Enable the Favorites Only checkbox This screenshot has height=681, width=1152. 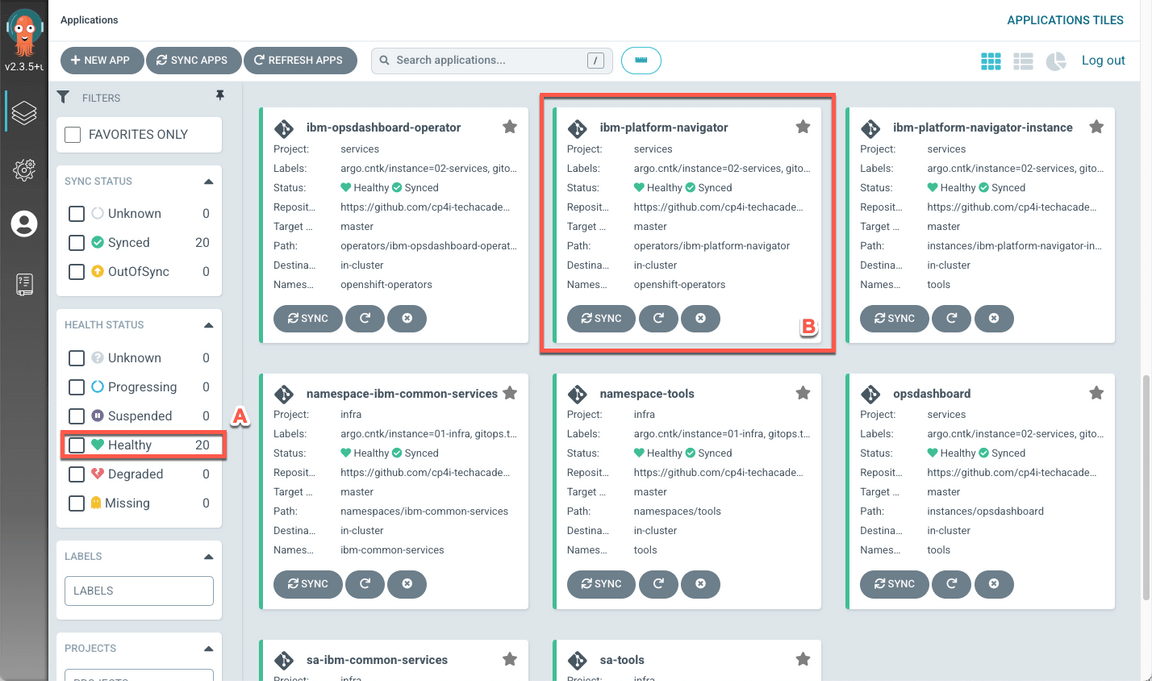[73, 135]
